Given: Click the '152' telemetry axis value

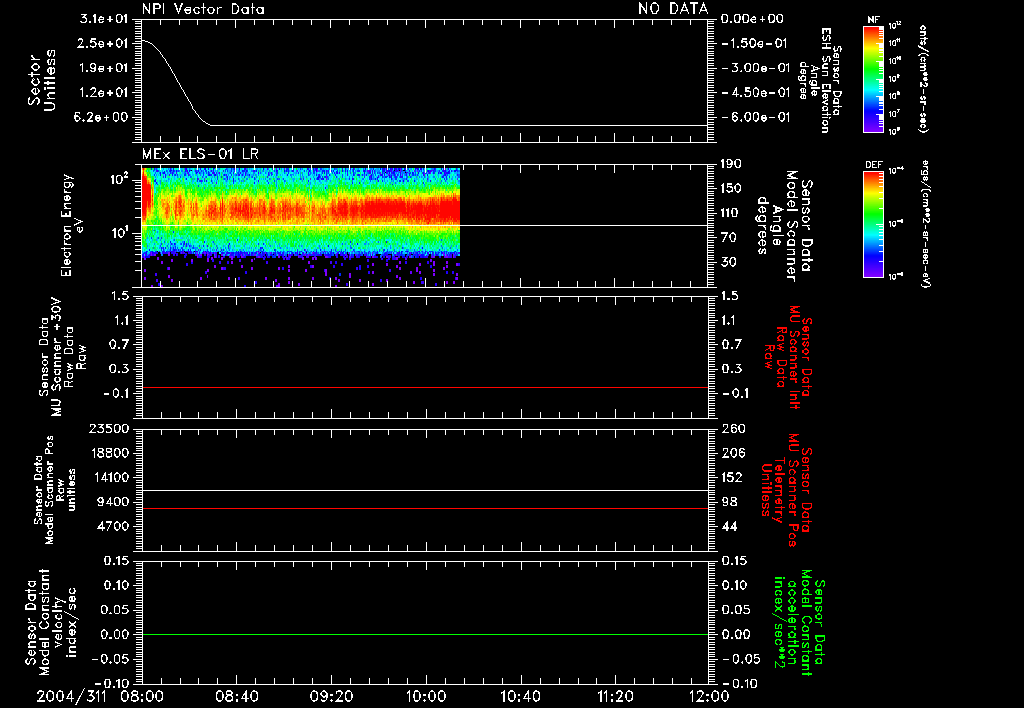Looking at the screenshot, I should tap(731, 477).
